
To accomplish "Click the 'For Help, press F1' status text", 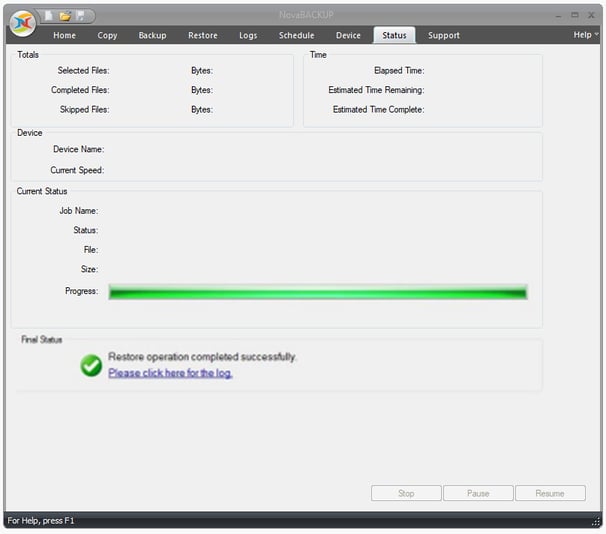I will (41, 520).
